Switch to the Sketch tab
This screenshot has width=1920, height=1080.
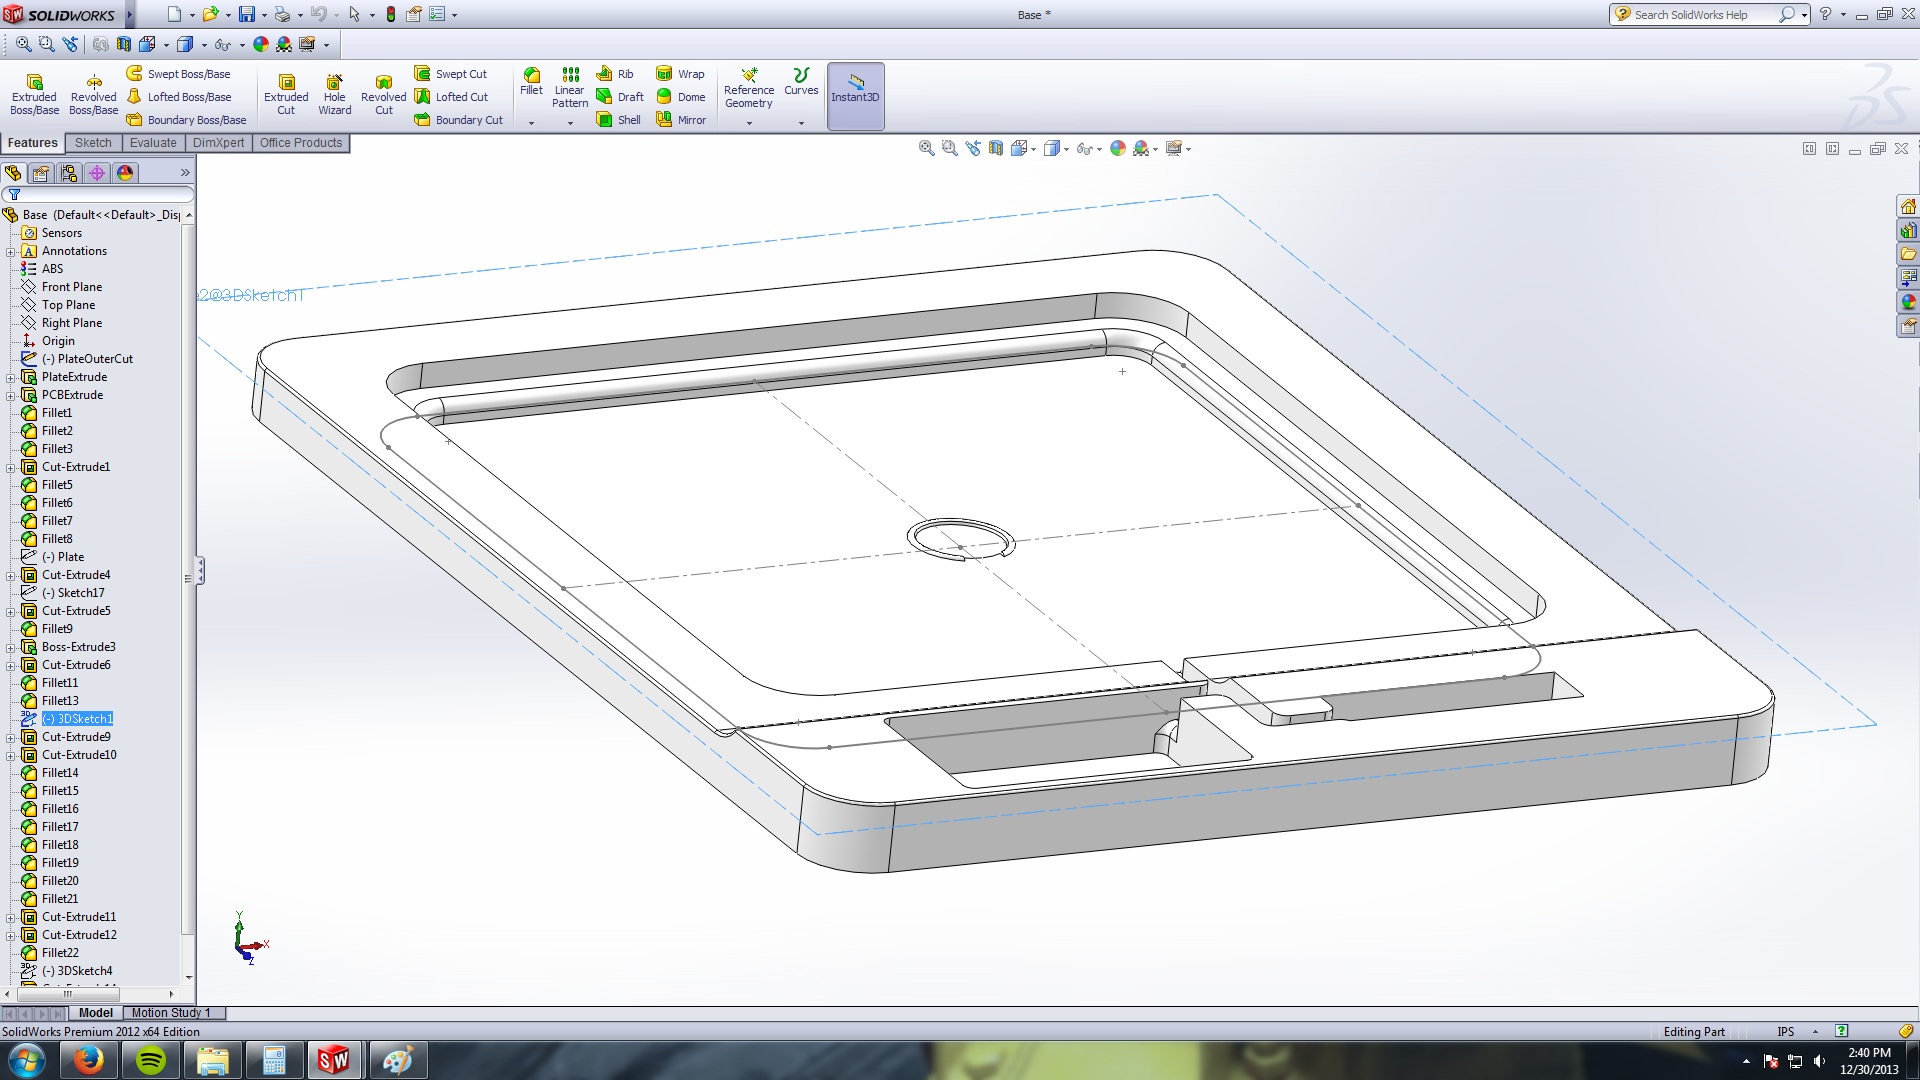pyautogui.click(x=93, y=143)
